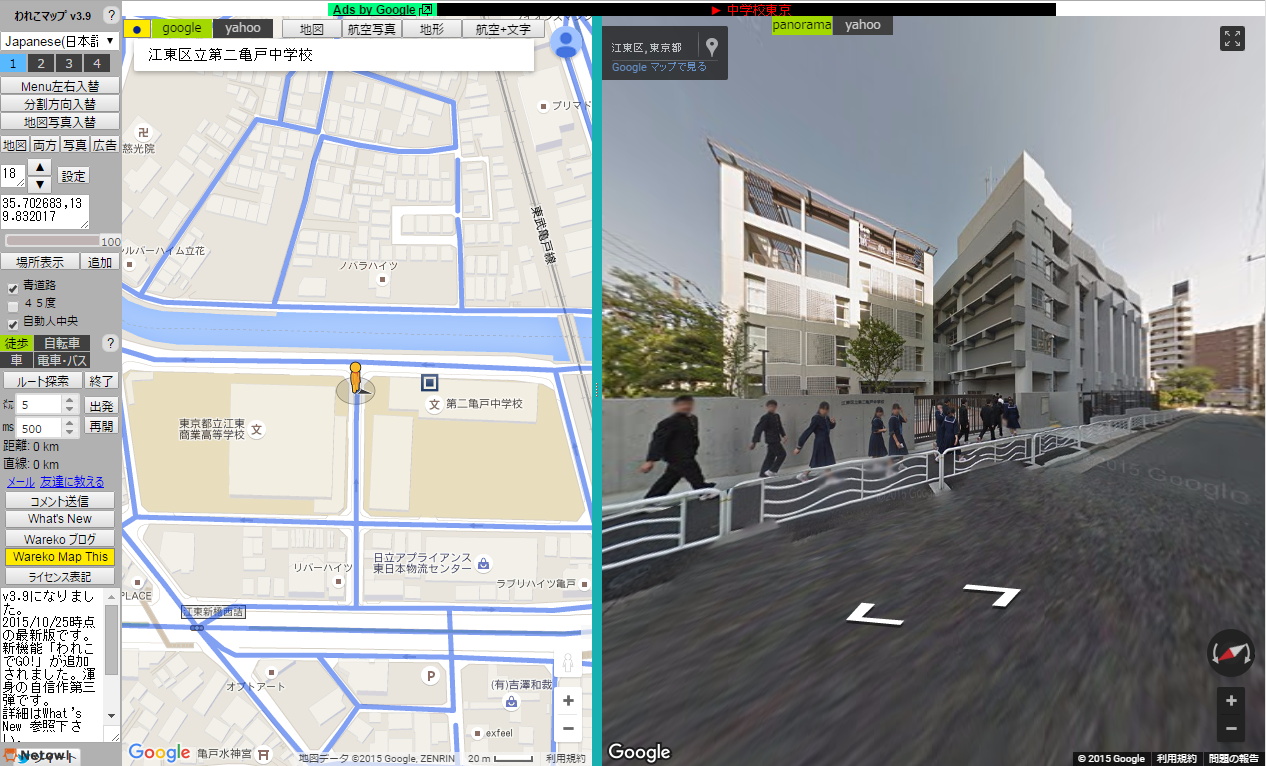Adjust the 100 percent slider bar
The image size is (1266, 766).
[53, 241]
